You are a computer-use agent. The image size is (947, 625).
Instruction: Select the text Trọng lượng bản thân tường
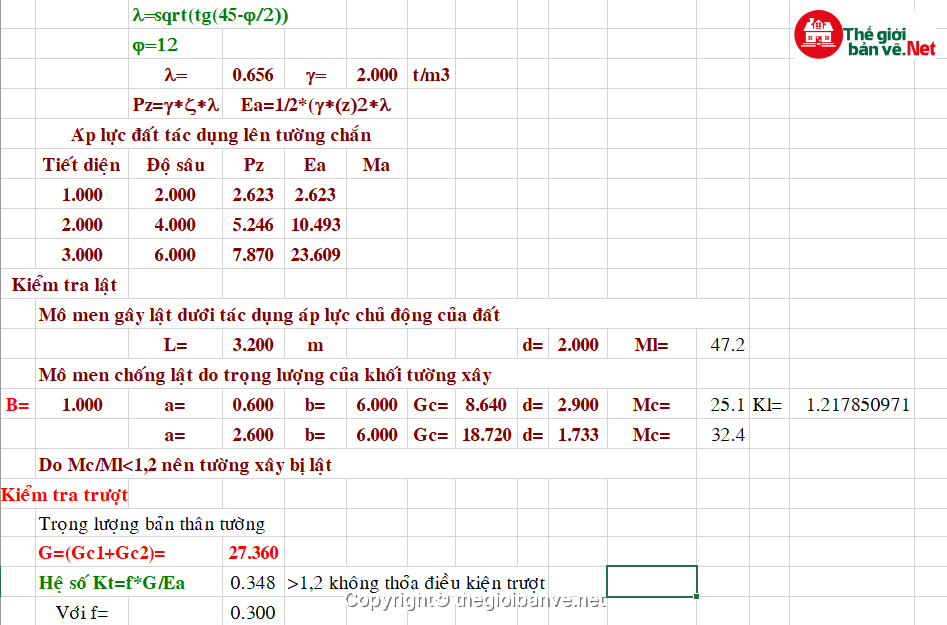click(152, 524)
